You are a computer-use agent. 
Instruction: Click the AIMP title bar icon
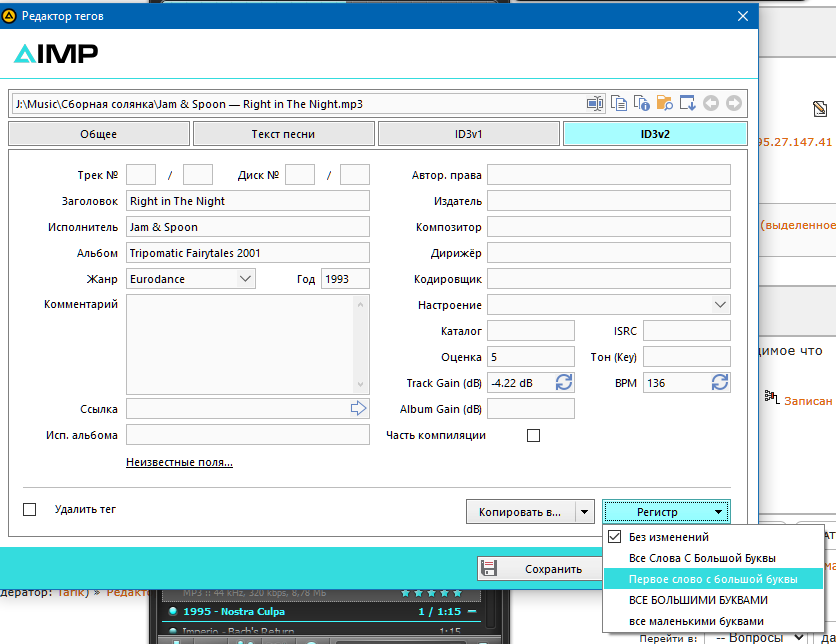tap(9, 16)
